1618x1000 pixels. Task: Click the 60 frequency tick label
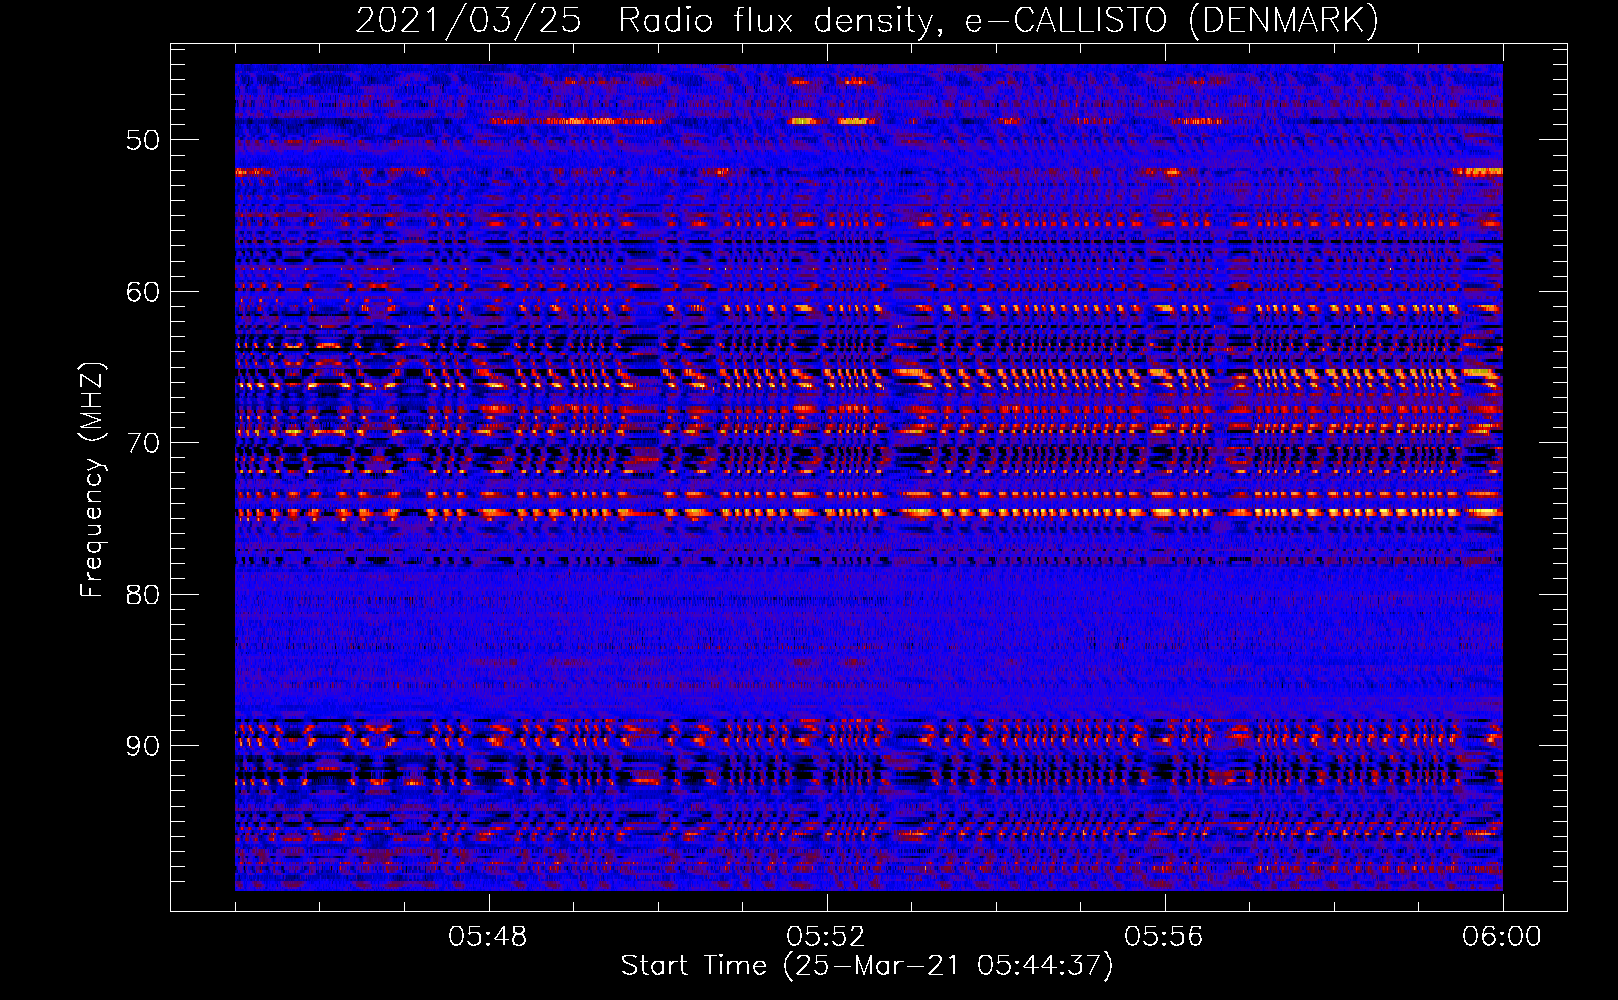point(143,292)
